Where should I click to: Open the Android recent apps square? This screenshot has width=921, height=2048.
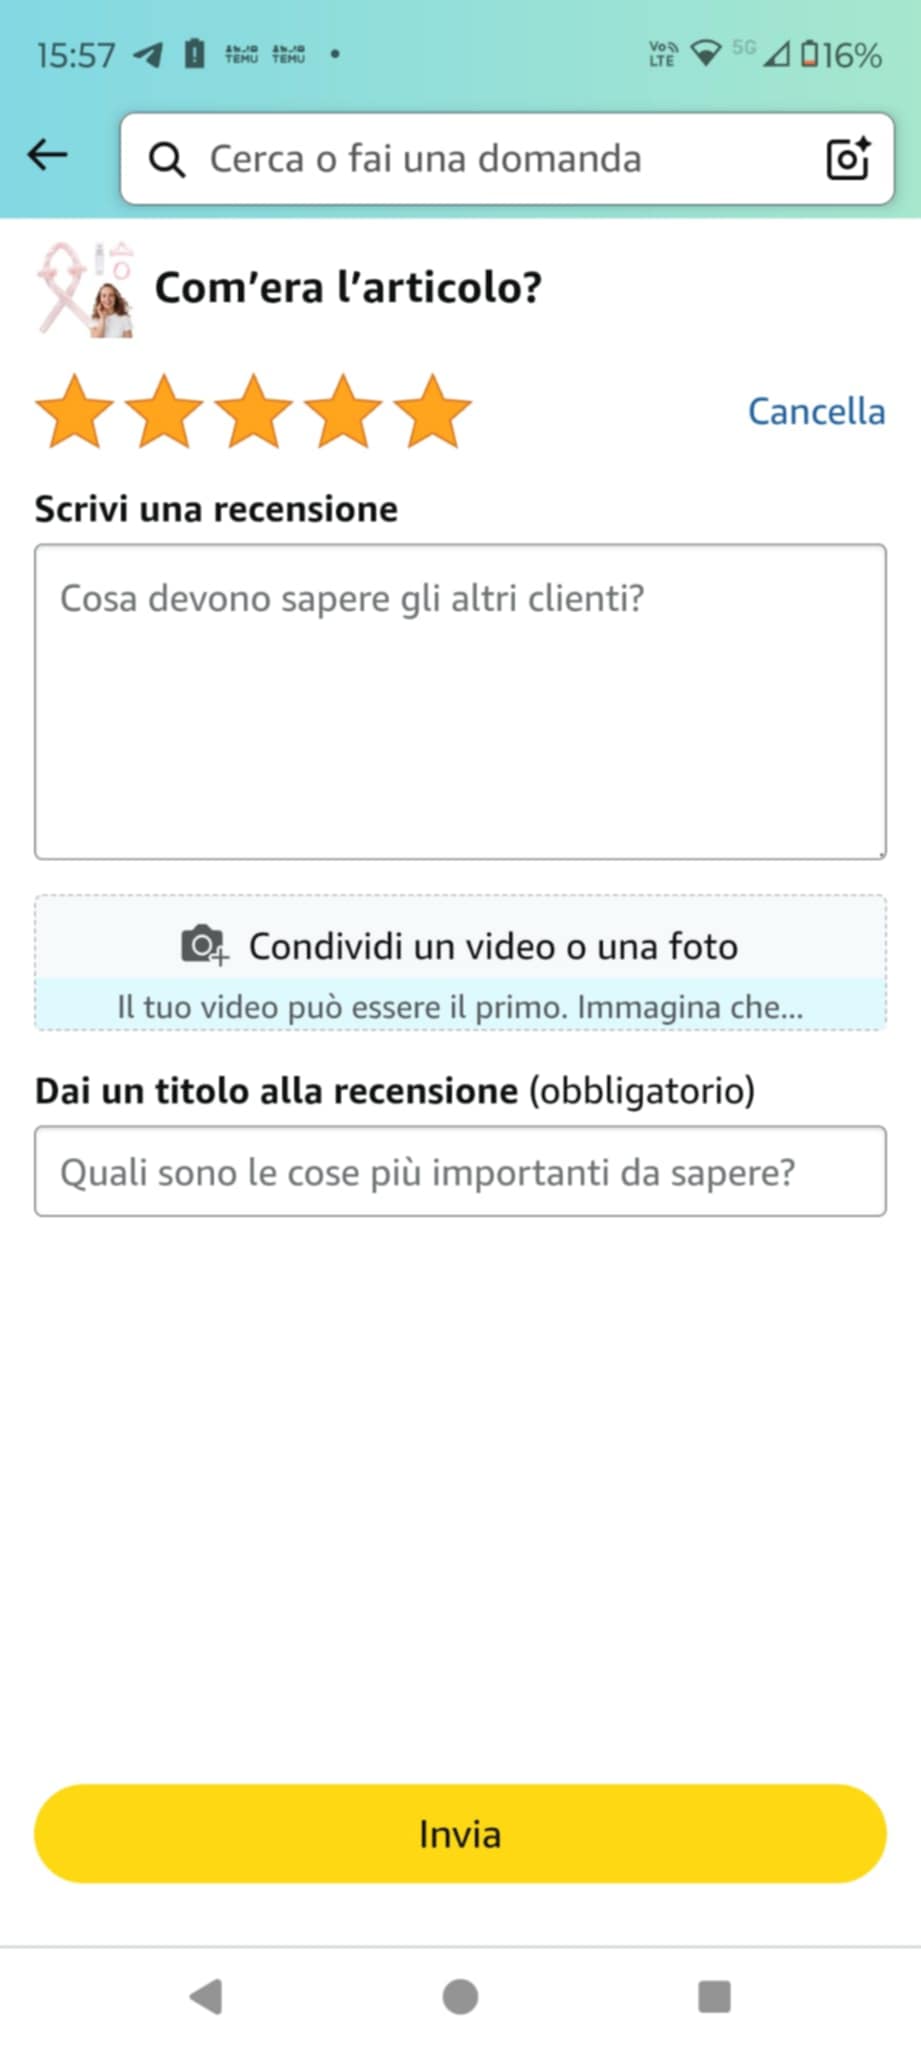714,1997
